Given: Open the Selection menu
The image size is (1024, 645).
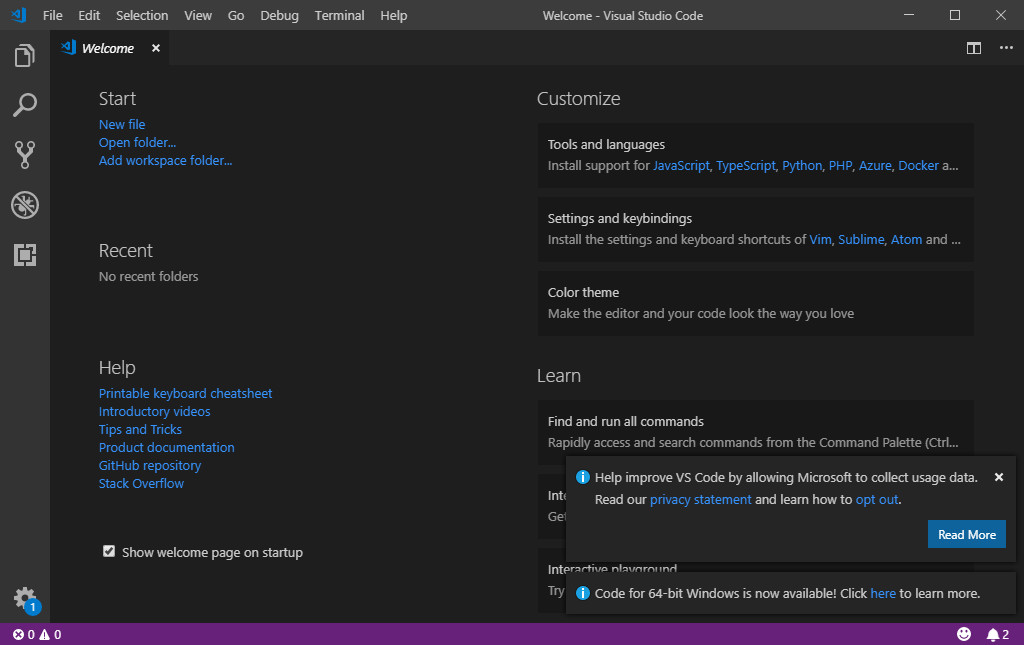Looking at the screenshot, I should pyautogui.click(x=142, y=16).
